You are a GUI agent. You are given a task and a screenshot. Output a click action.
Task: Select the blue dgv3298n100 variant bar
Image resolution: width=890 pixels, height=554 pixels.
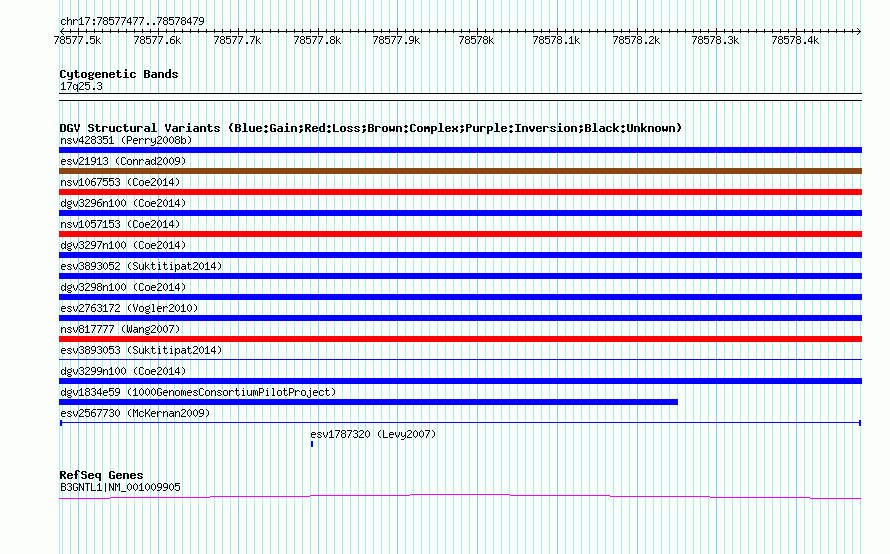[460, 297]
